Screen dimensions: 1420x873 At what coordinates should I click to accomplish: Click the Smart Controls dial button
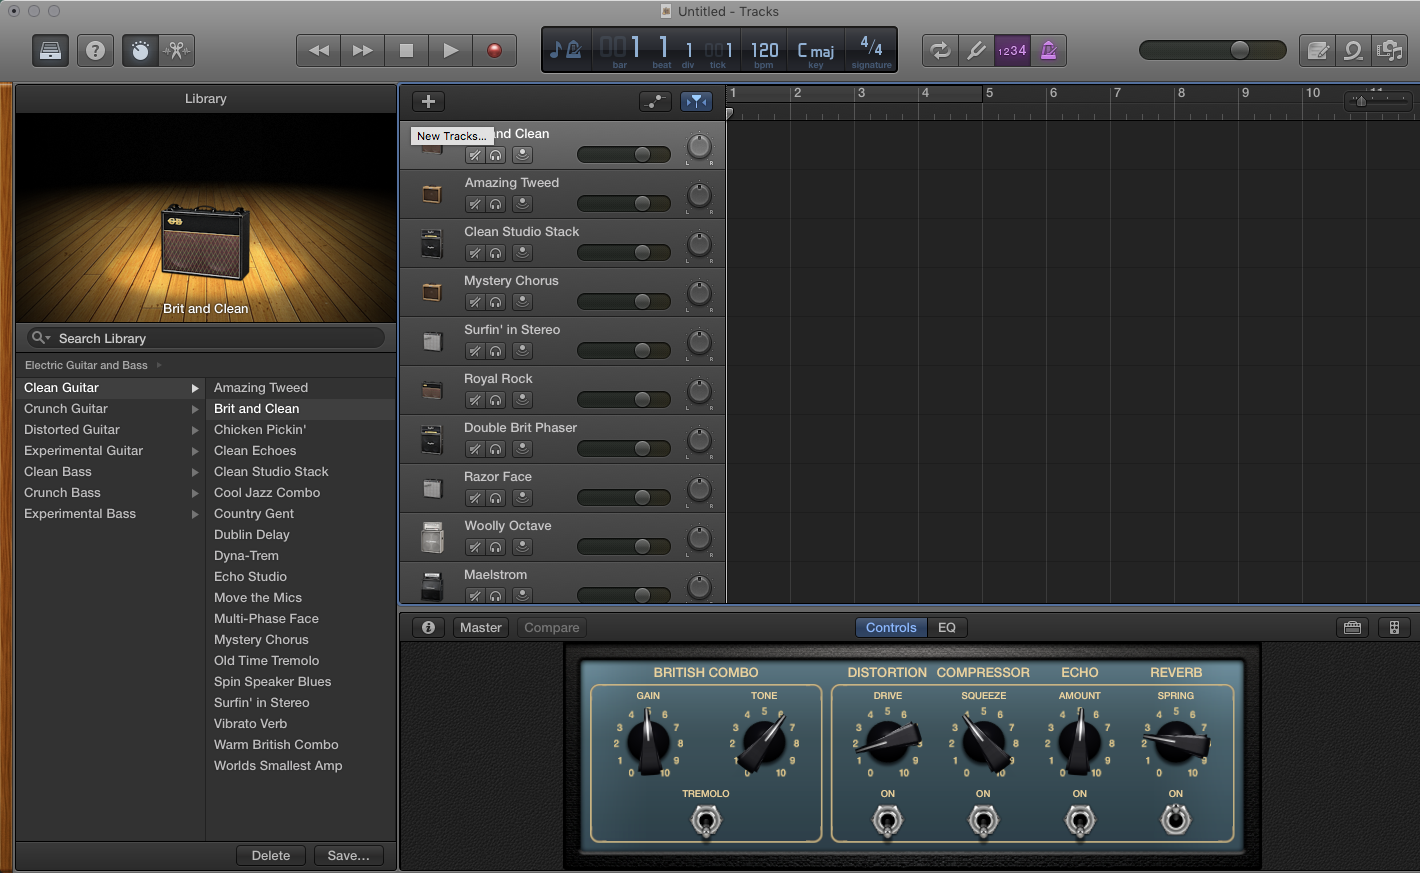(x=140, y=50)
